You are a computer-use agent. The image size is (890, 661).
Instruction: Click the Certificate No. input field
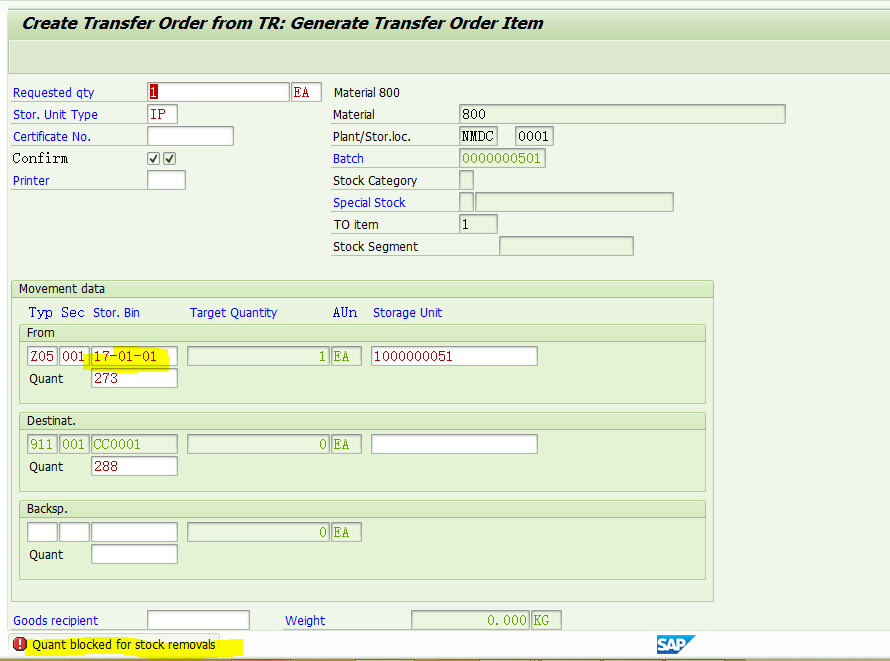[190, 136]
